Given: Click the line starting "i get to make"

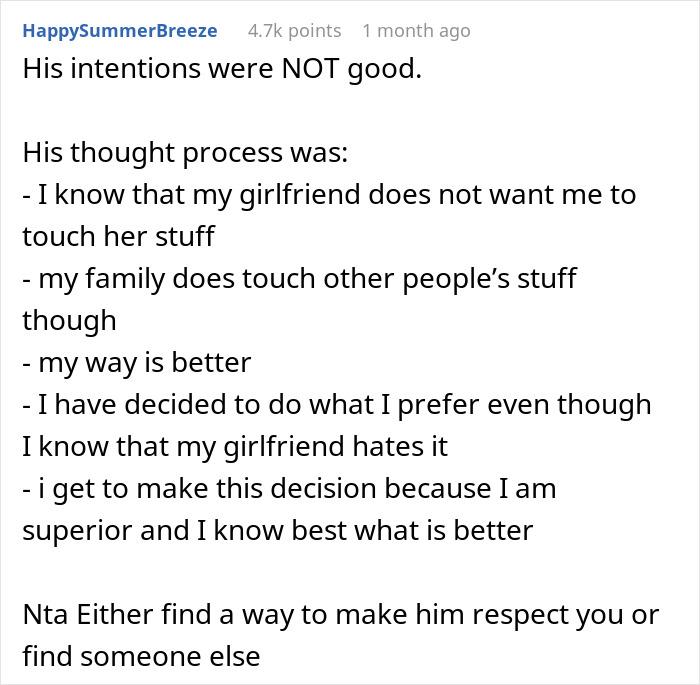Looking at the screenshot, I should coord(289,490).
